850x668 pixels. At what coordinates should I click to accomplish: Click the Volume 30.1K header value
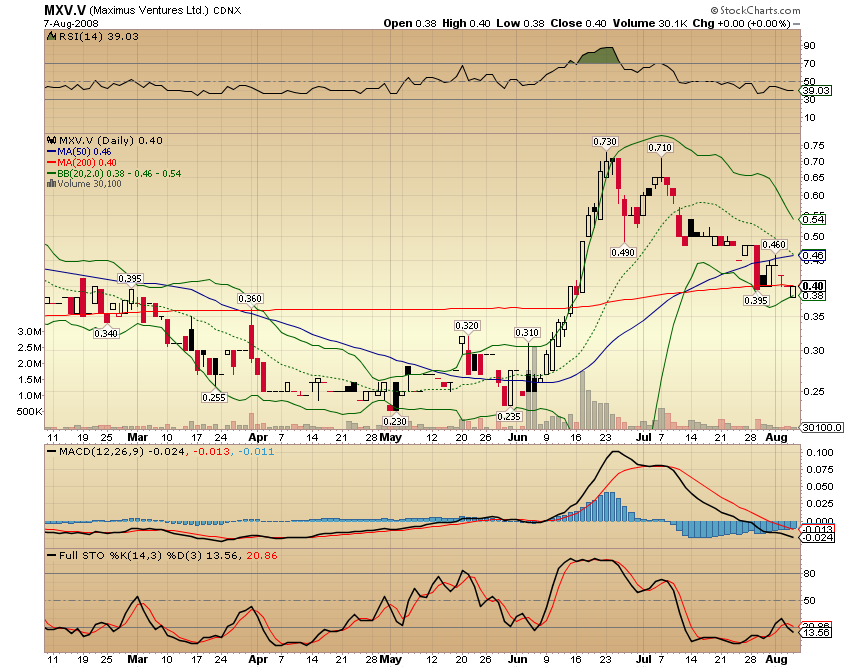coord(651,23)
